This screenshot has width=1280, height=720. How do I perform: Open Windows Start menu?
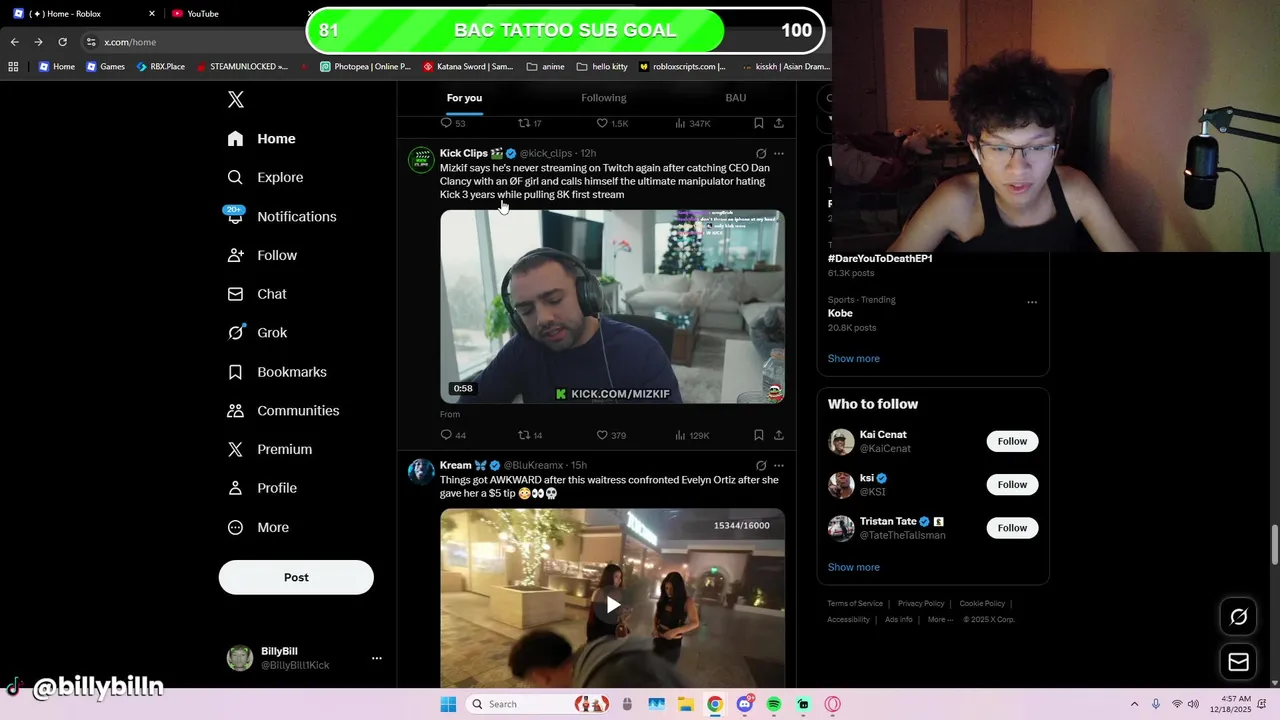click(x=448, y=704)
